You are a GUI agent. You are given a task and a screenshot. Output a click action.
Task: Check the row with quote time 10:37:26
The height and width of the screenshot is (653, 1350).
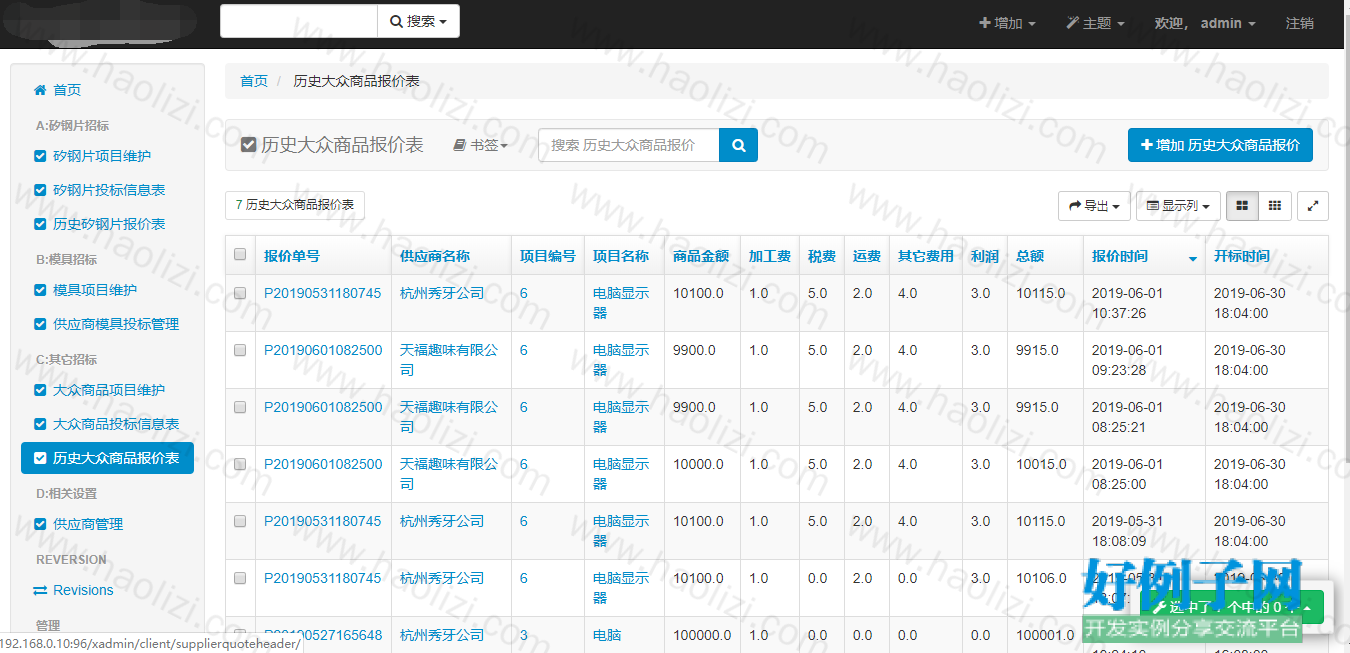tap(240, 293)
